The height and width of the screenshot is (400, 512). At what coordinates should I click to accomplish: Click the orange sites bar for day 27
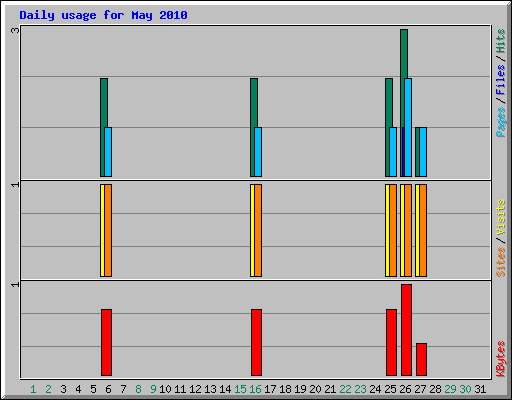(x=423, y=230)
